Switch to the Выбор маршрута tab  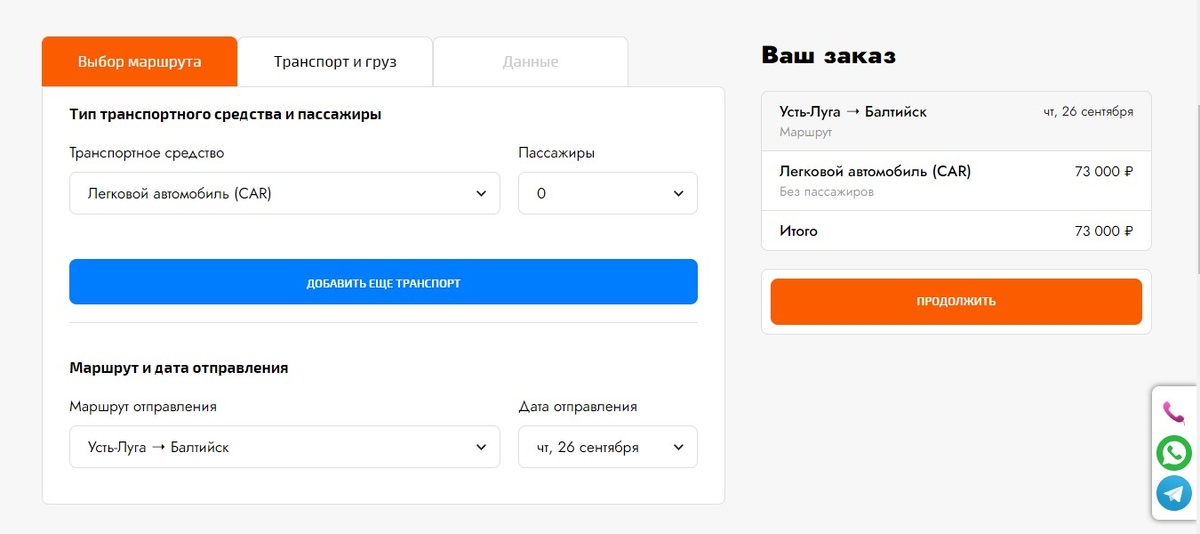click(140, 62)
